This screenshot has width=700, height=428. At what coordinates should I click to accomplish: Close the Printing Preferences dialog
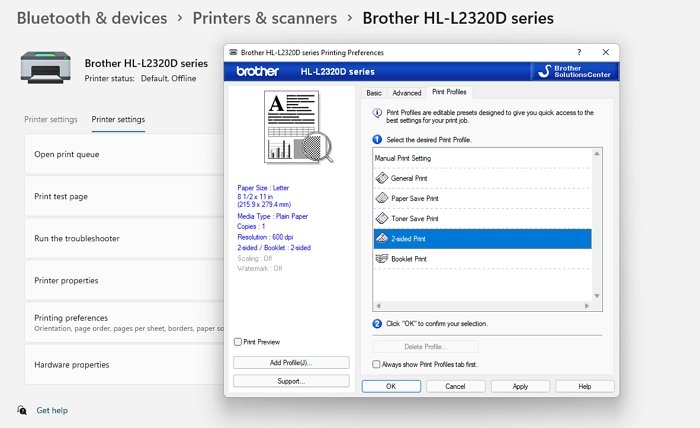[606, 52]
